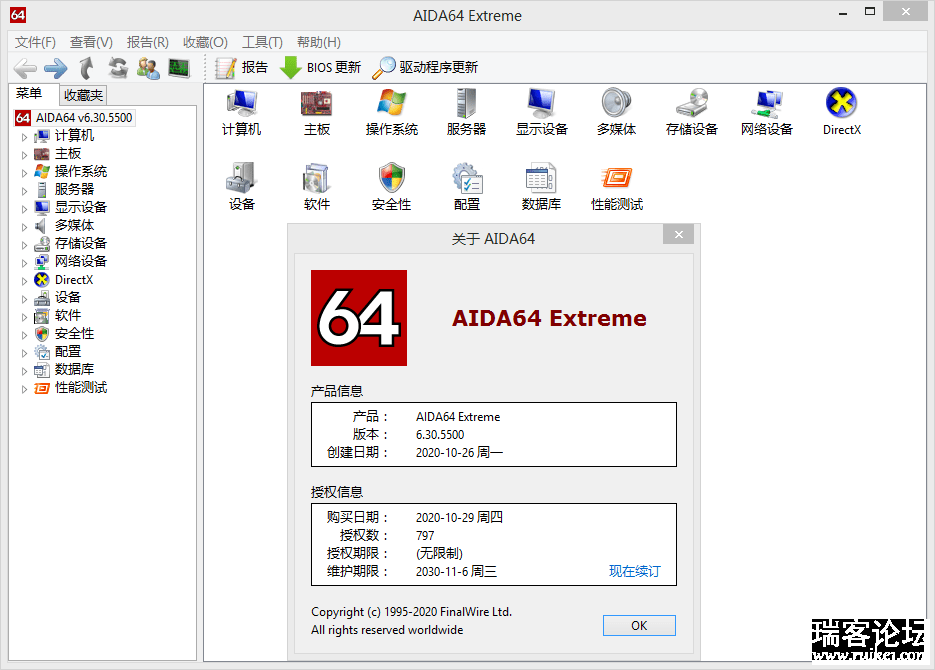
Task: Close the 关于 AIDA64 dialog
Action: [679, 234]
